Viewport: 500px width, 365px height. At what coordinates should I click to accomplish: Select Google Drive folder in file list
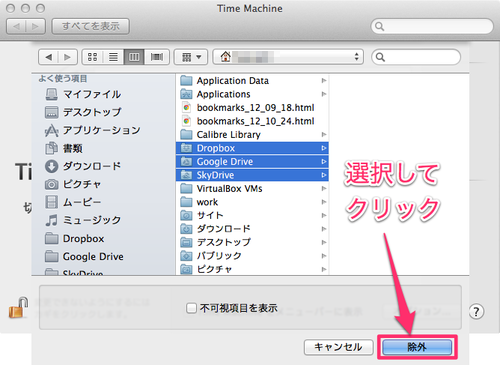[252, 162]
